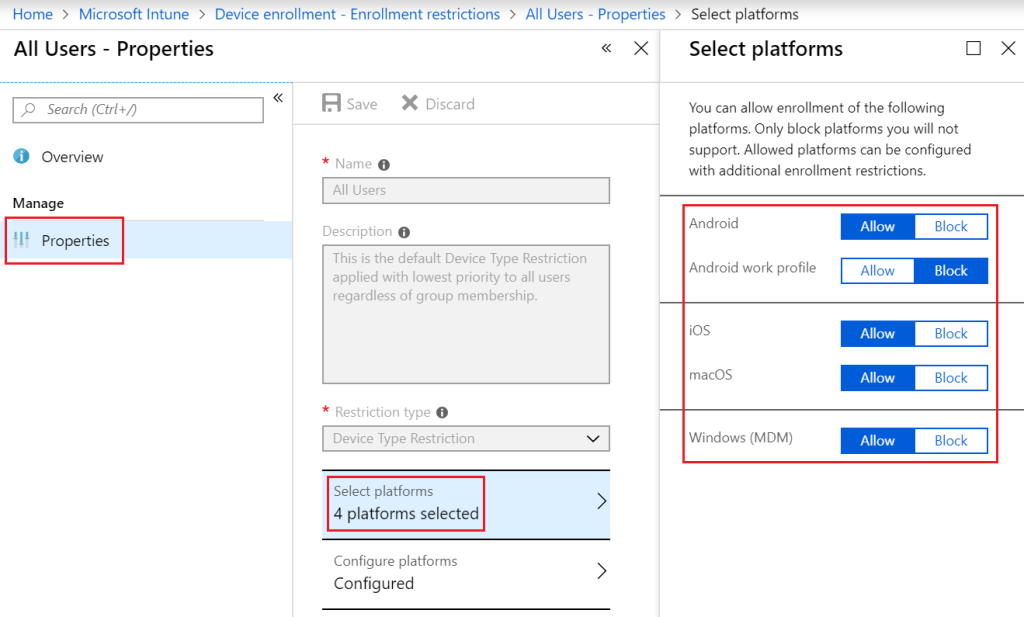Click the Save icon
The width and height of the screenshot is (1024, 617).
coord(330,103)
